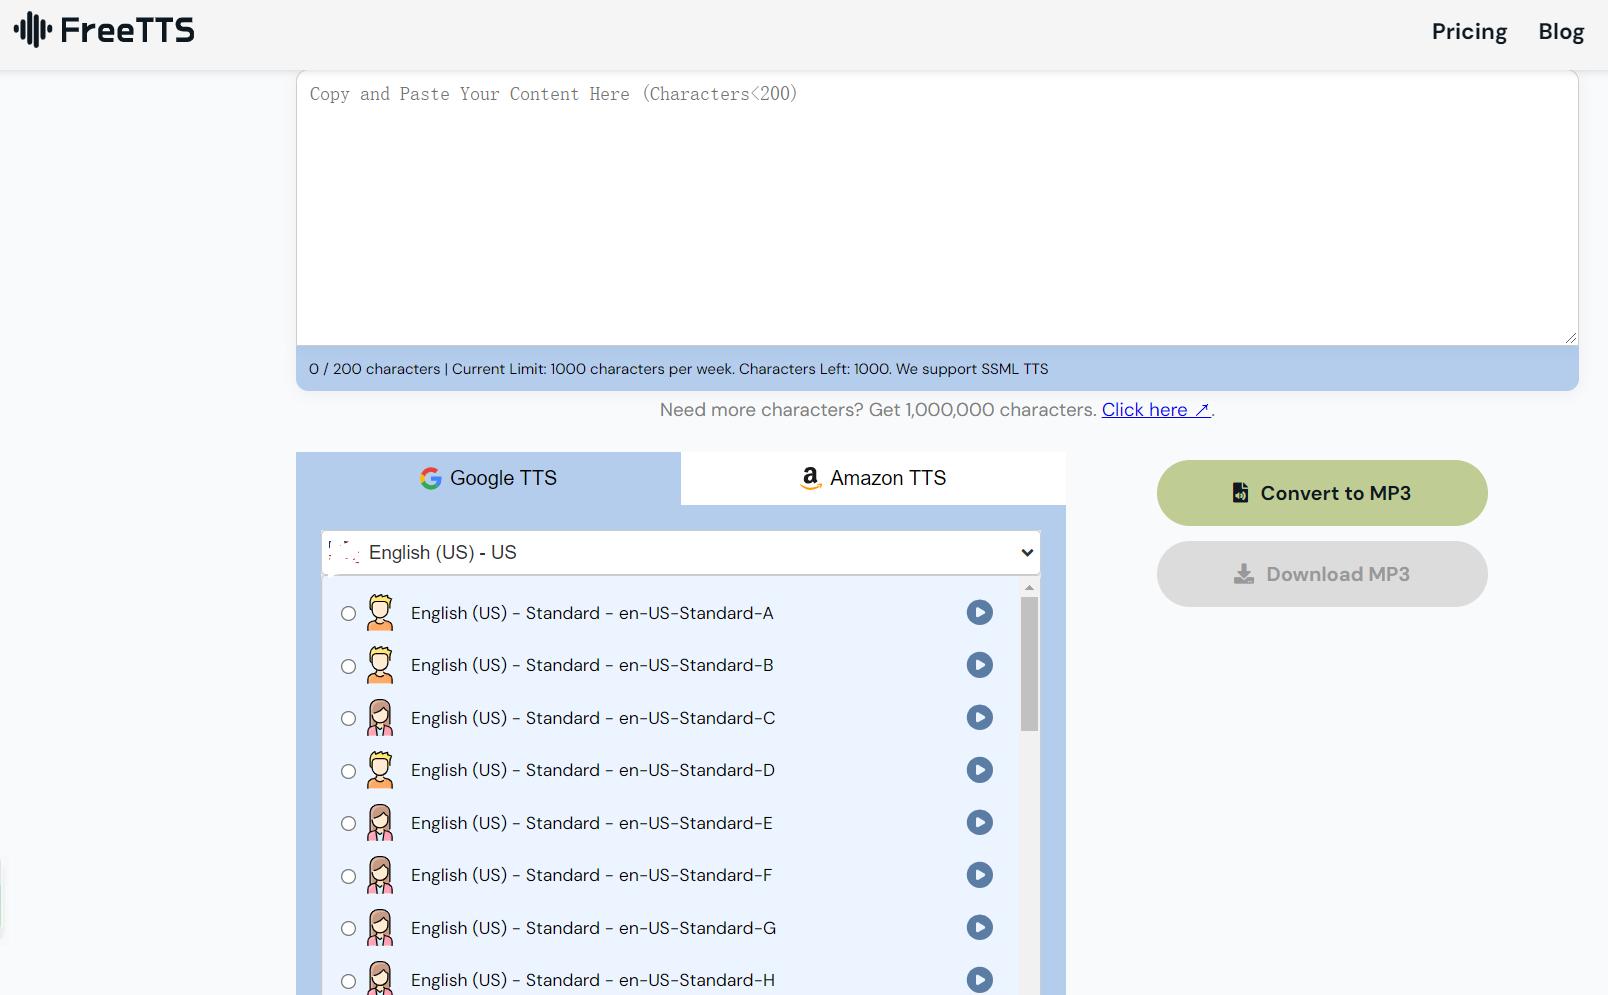Open the Pricing page

tap(1468, 32)
